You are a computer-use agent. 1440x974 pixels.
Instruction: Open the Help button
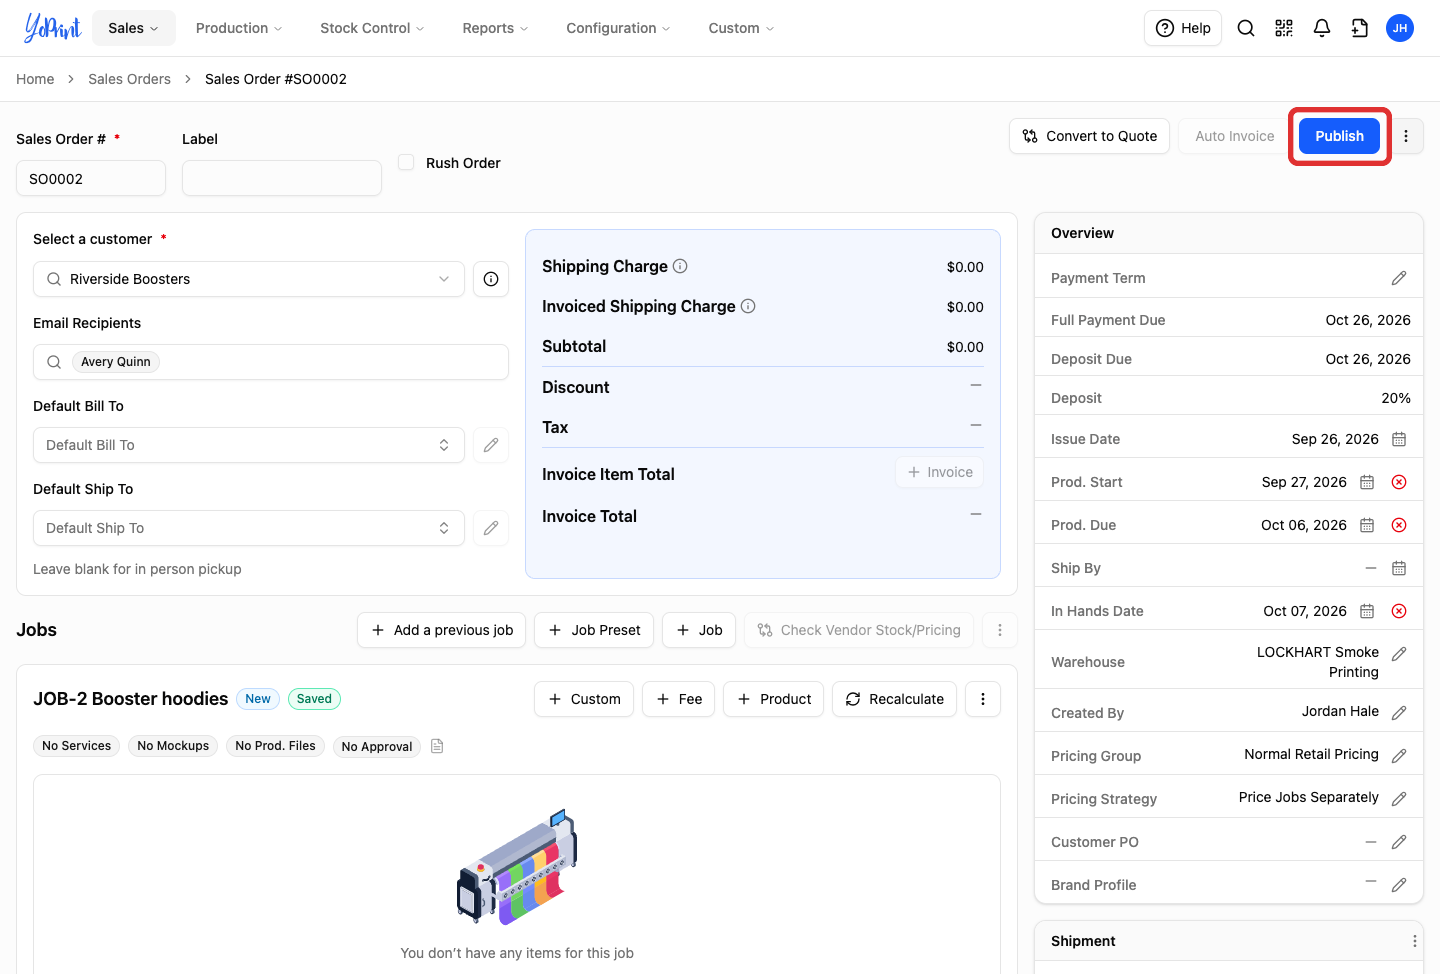[1183, 28]
